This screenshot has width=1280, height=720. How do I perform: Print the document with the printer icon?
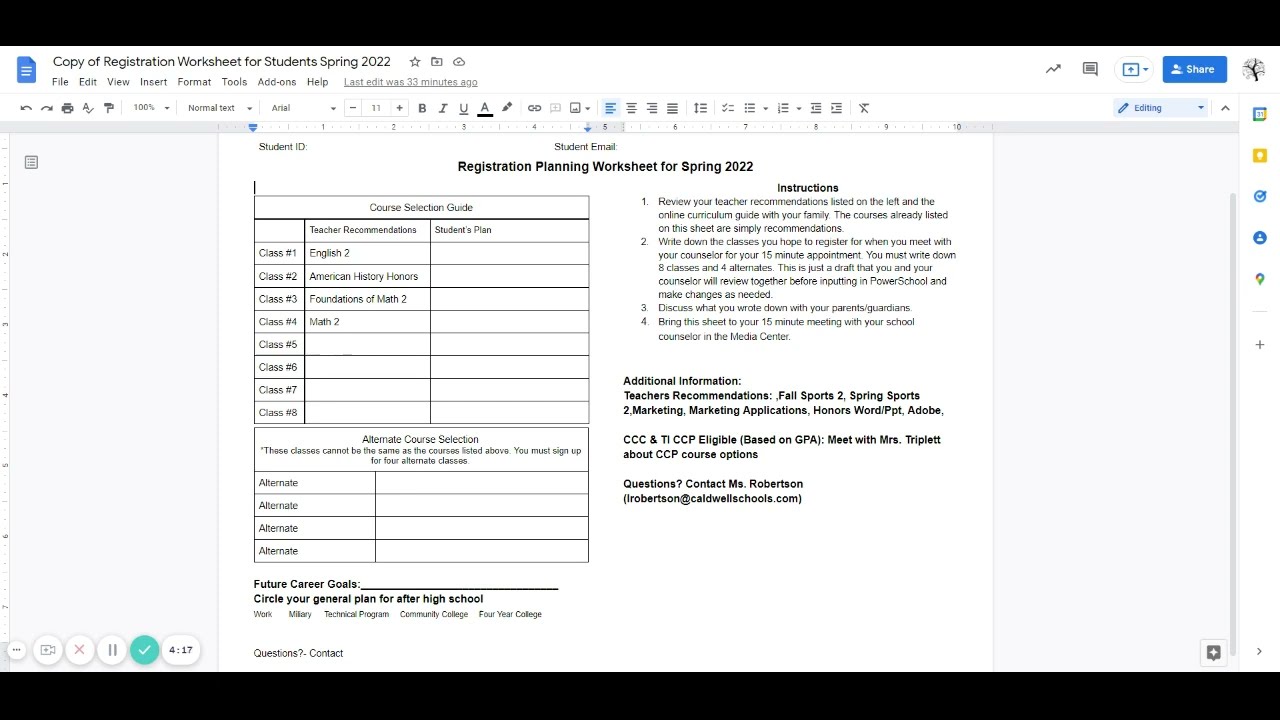67,108
